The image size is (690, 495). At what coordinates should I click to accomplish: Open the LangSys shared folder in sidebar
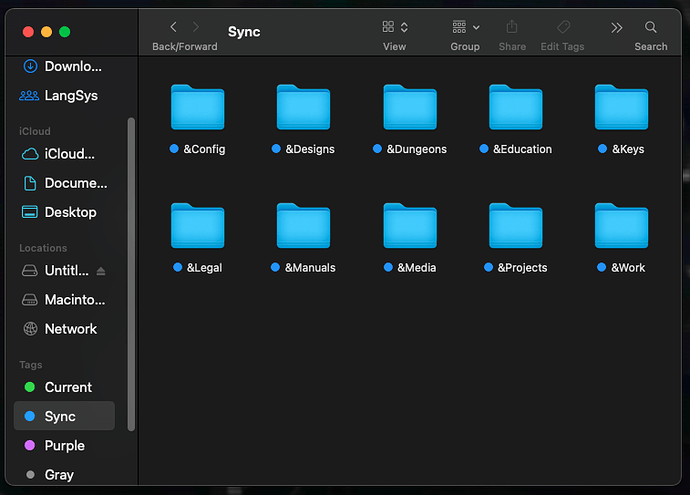click(64, 95)
